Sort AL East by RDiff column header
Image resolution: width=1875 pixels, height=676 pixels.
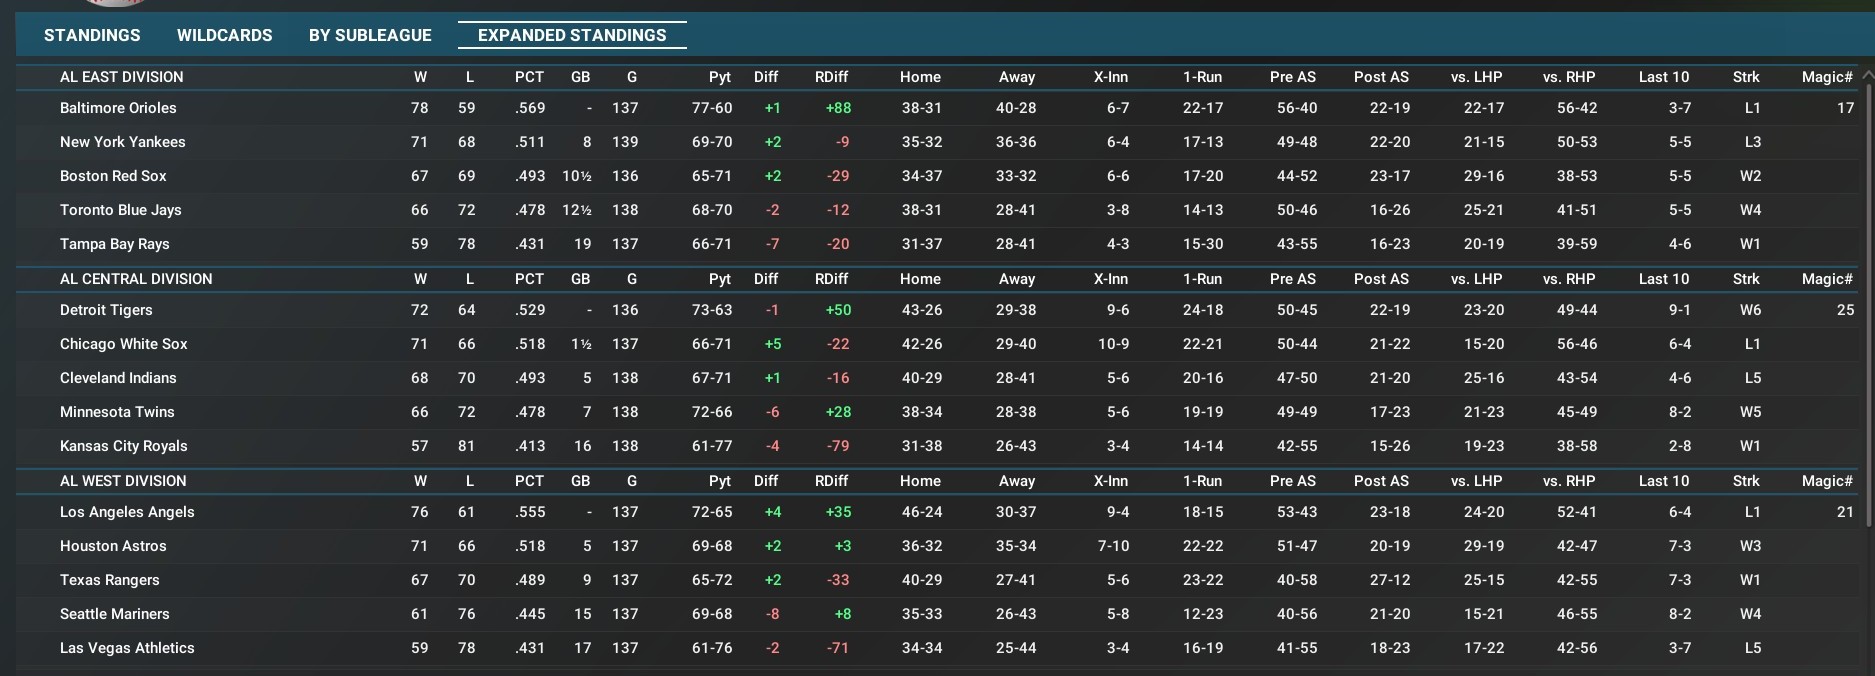pyautogui.click(x=831, y=77)
